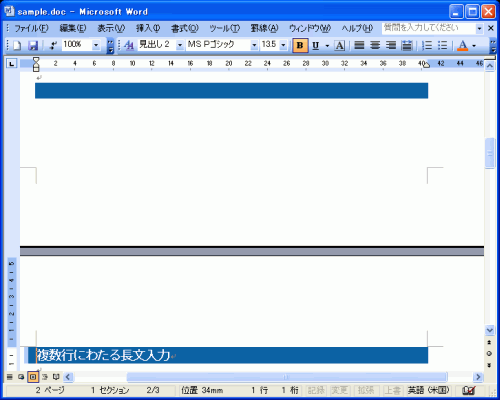Screen dimensions: 500x400
Task: Open the font color dropdown arrow
Action: pyautogui.click(x=474, y=46)
